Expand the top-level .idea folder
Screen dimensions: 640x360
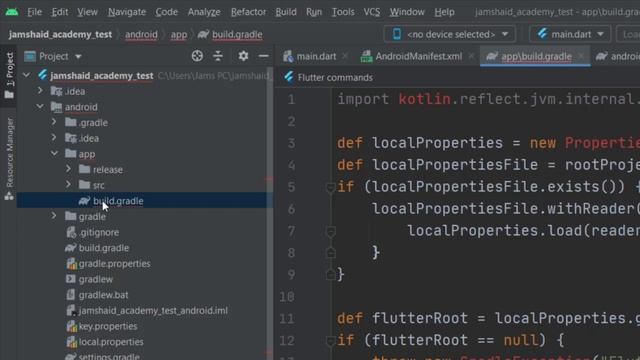(x=40, y=91)
